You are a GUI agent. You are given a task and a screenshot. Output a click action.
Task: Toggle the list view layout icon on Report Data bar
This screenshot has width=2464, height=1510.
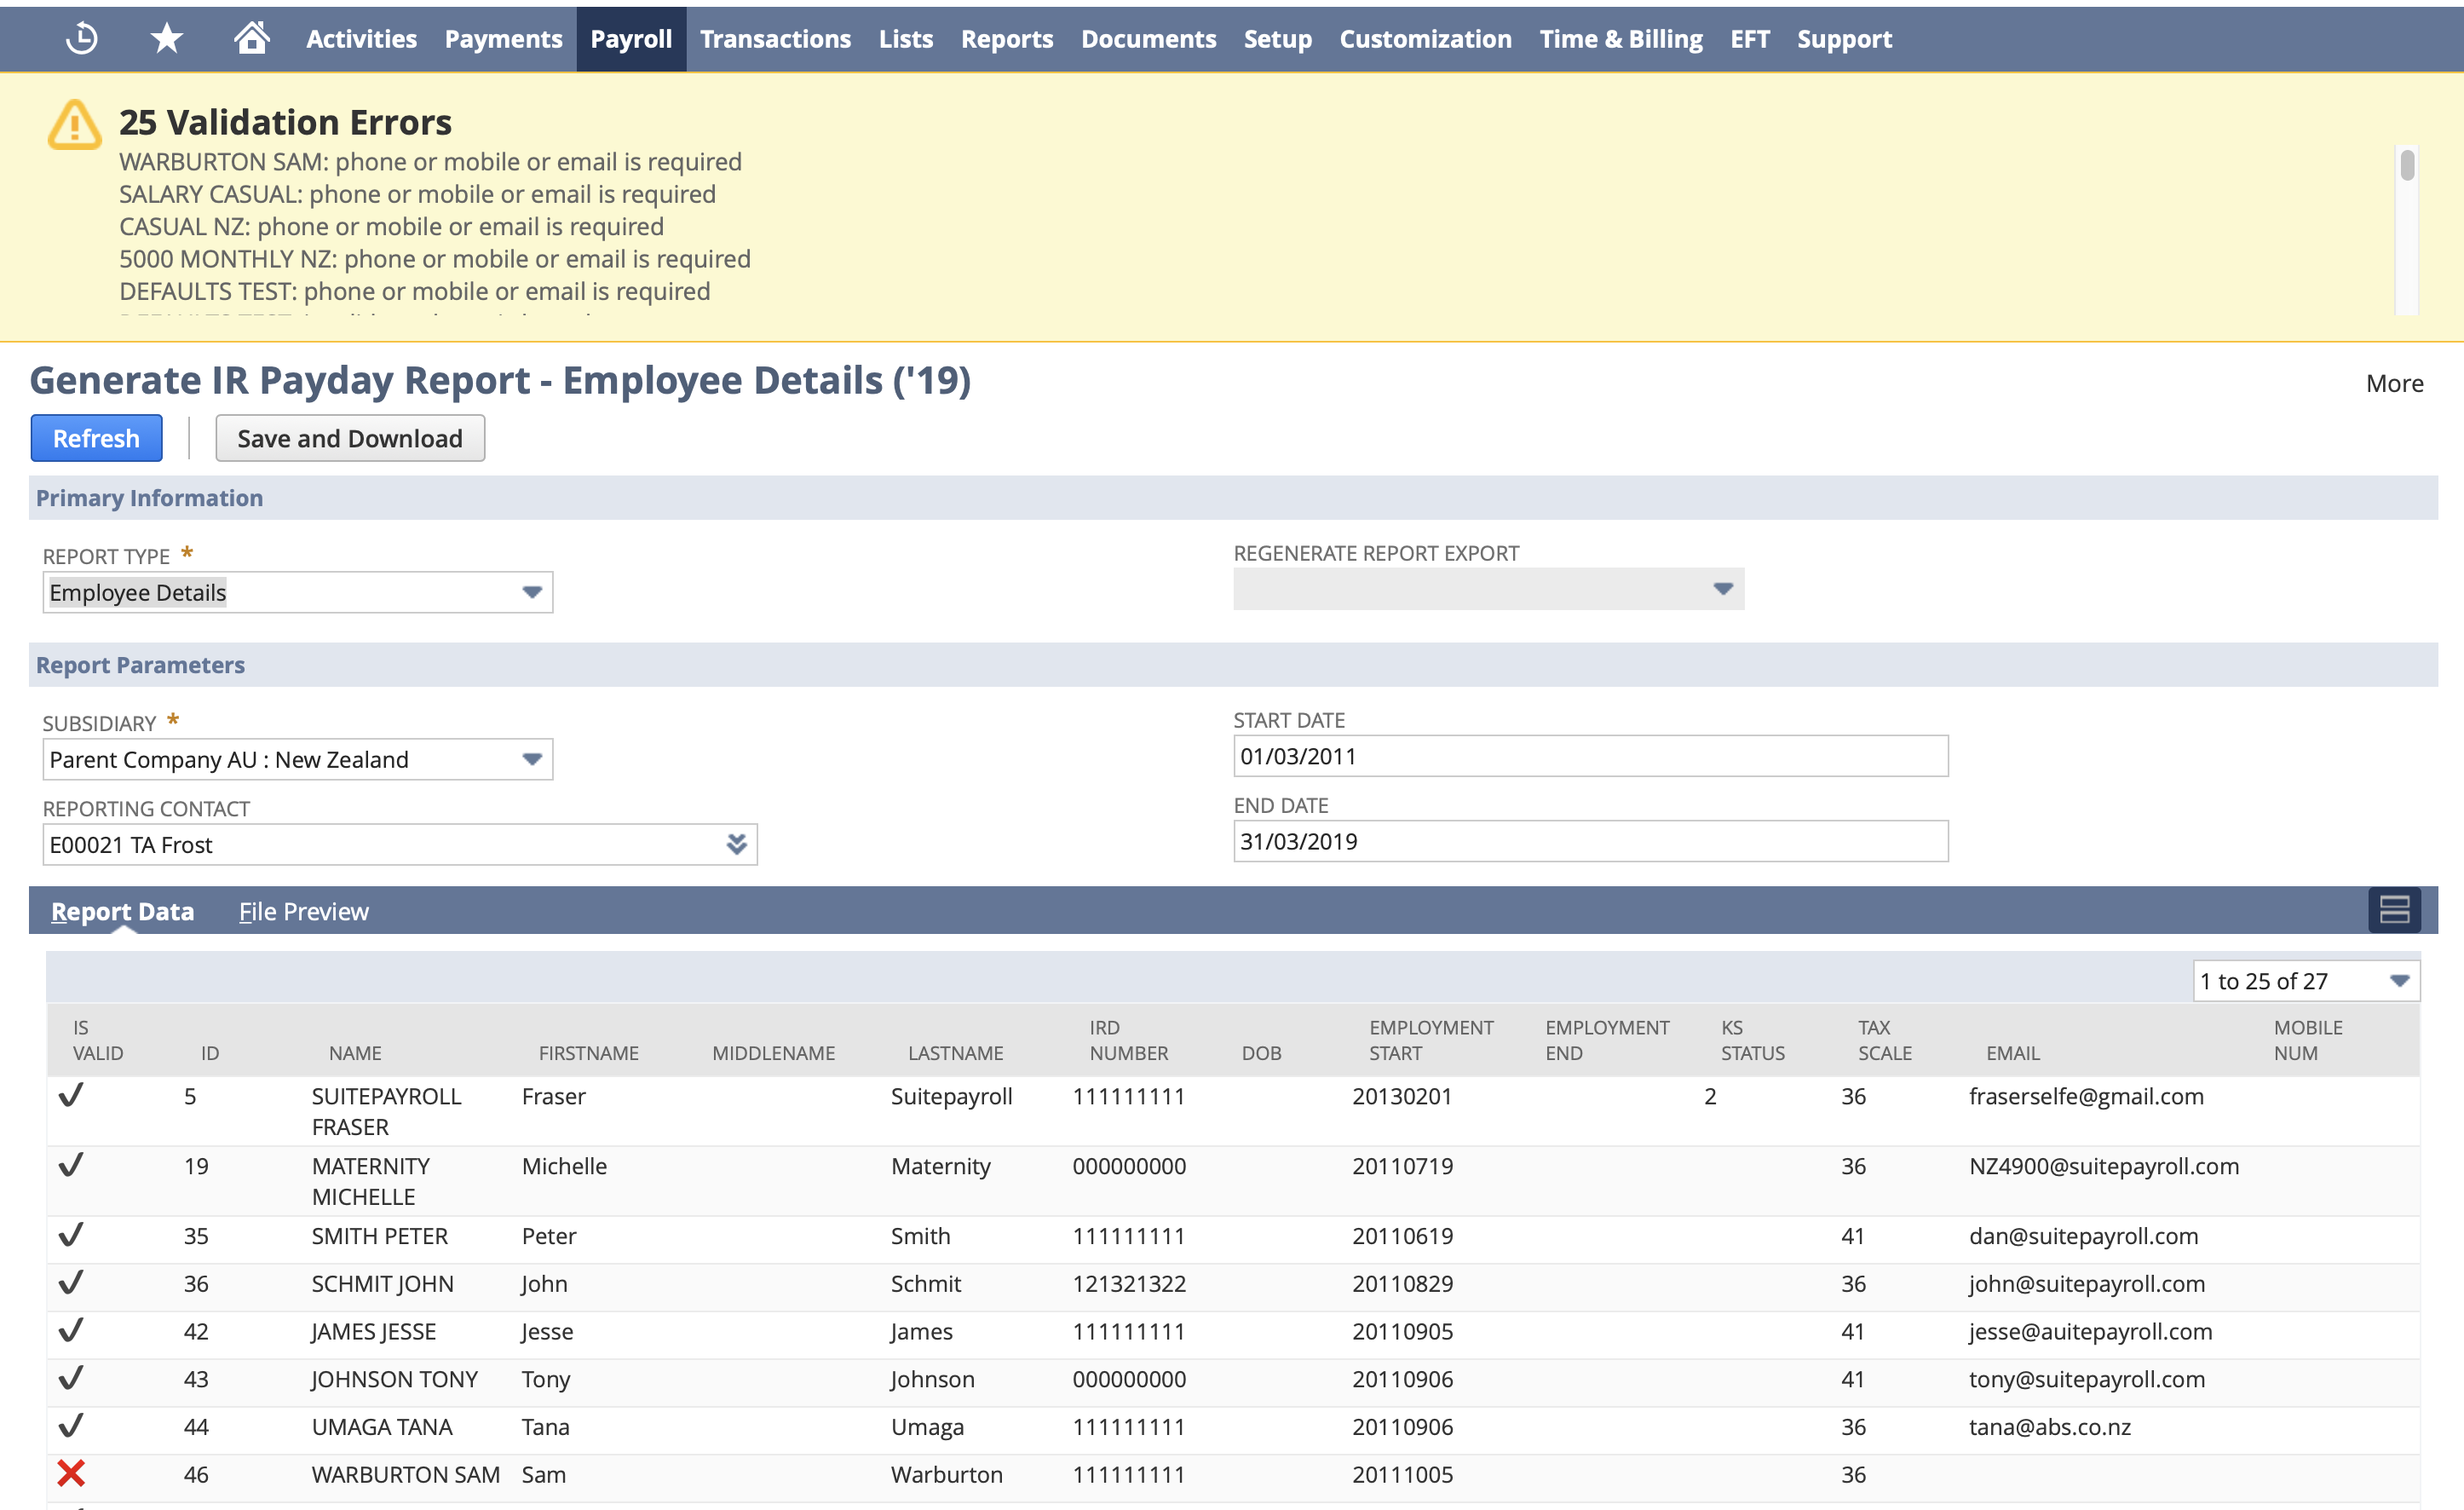pos(2394,910)
